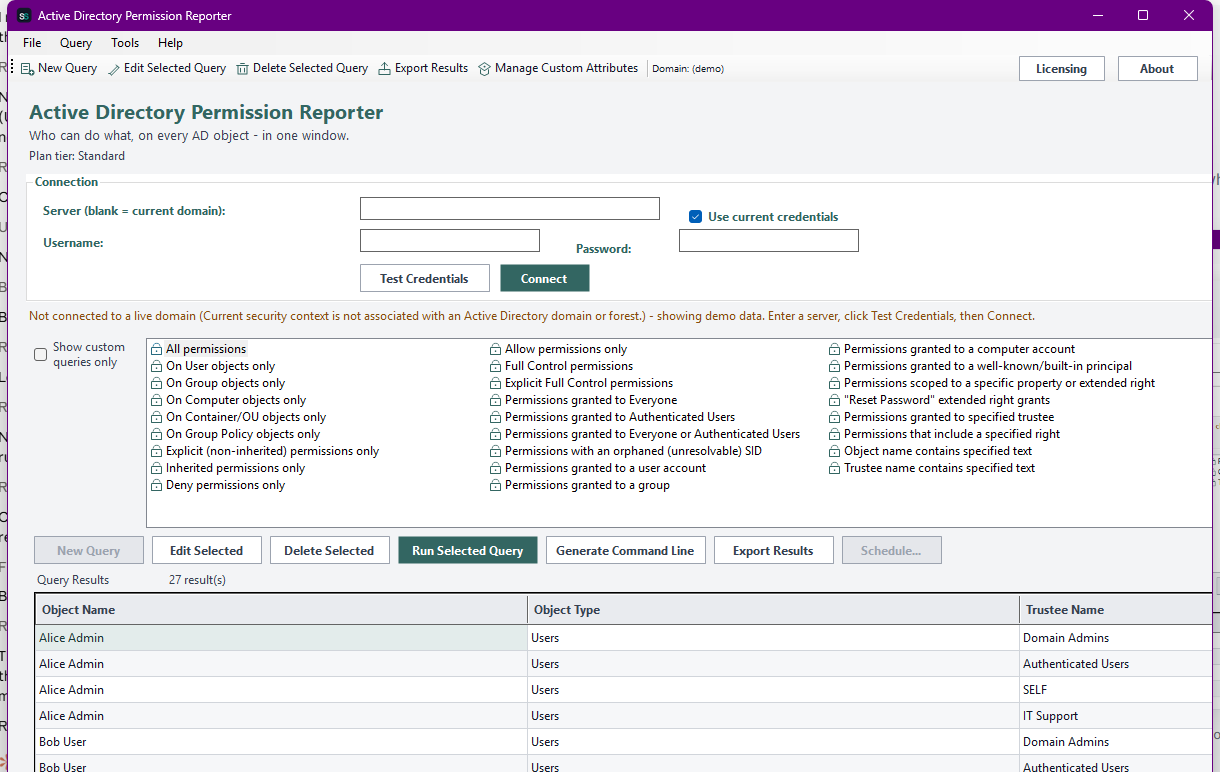
Task: Click the SELF trustee cell
Action: (x=1118, y=690)
